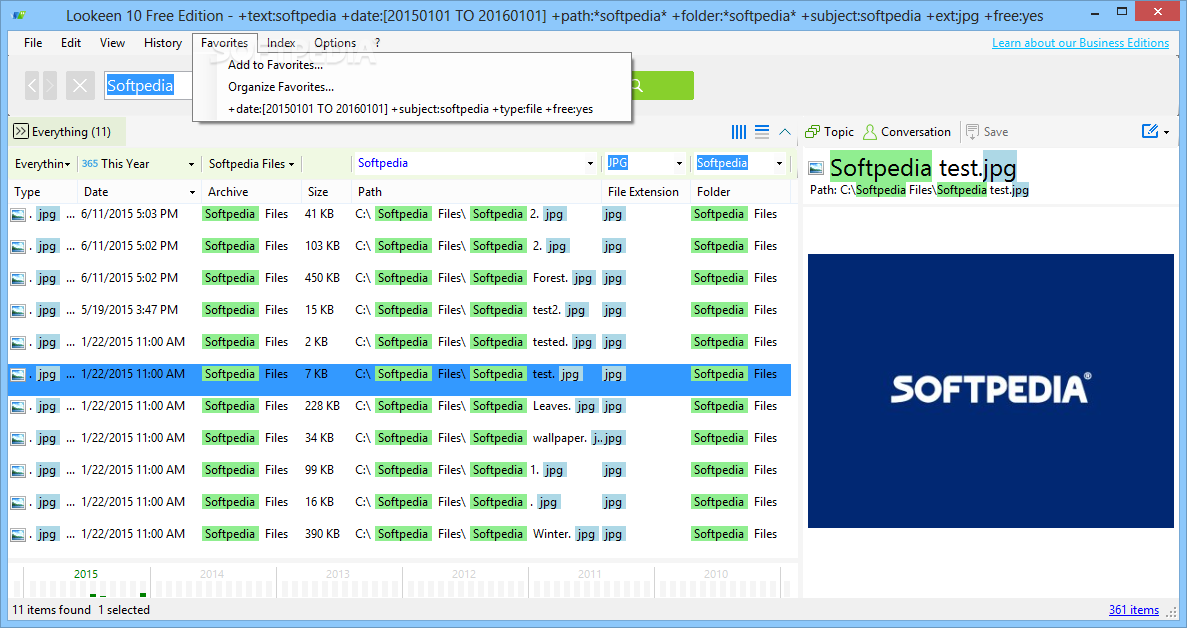Click the Everything (11) expand arrows icon

click(x=20, y=132)
